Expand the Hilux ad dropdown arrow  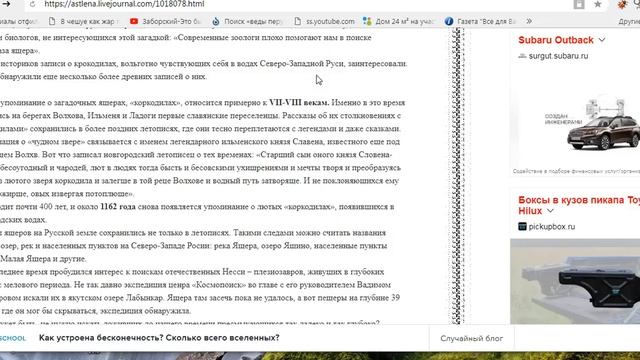pyautogui.click(x=550, y=211)
